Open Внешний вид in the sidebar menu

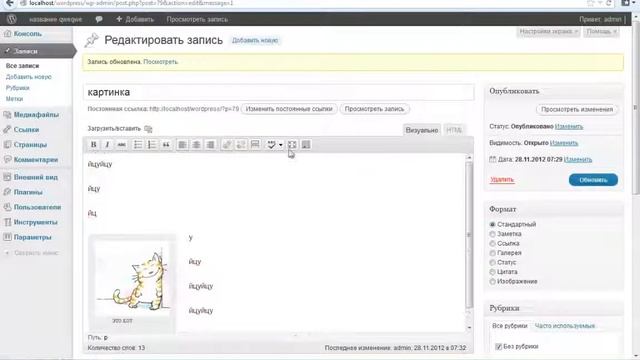click(x=36, y=177)
